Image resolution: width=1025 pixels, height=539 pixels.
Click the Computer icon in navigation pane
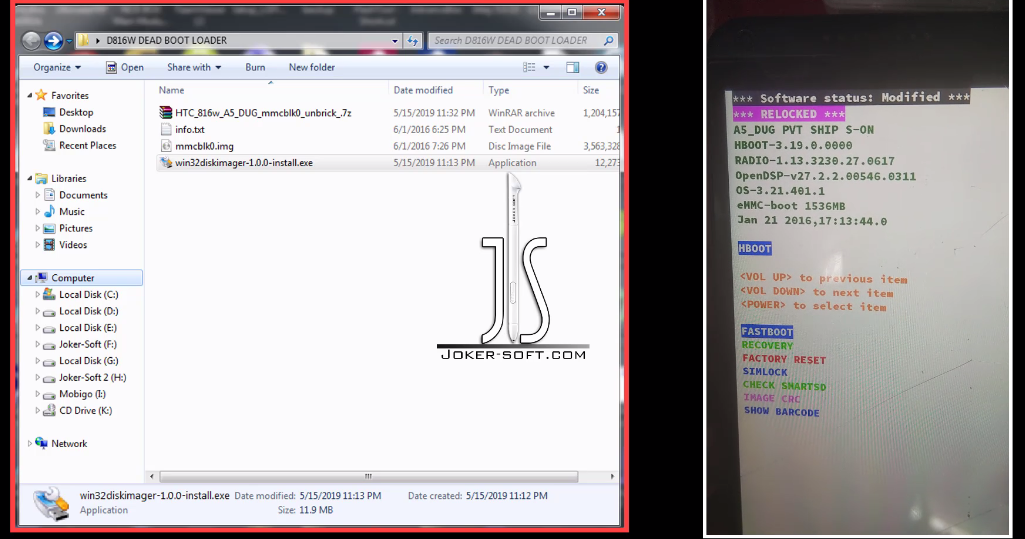click(x=41, y=278)
